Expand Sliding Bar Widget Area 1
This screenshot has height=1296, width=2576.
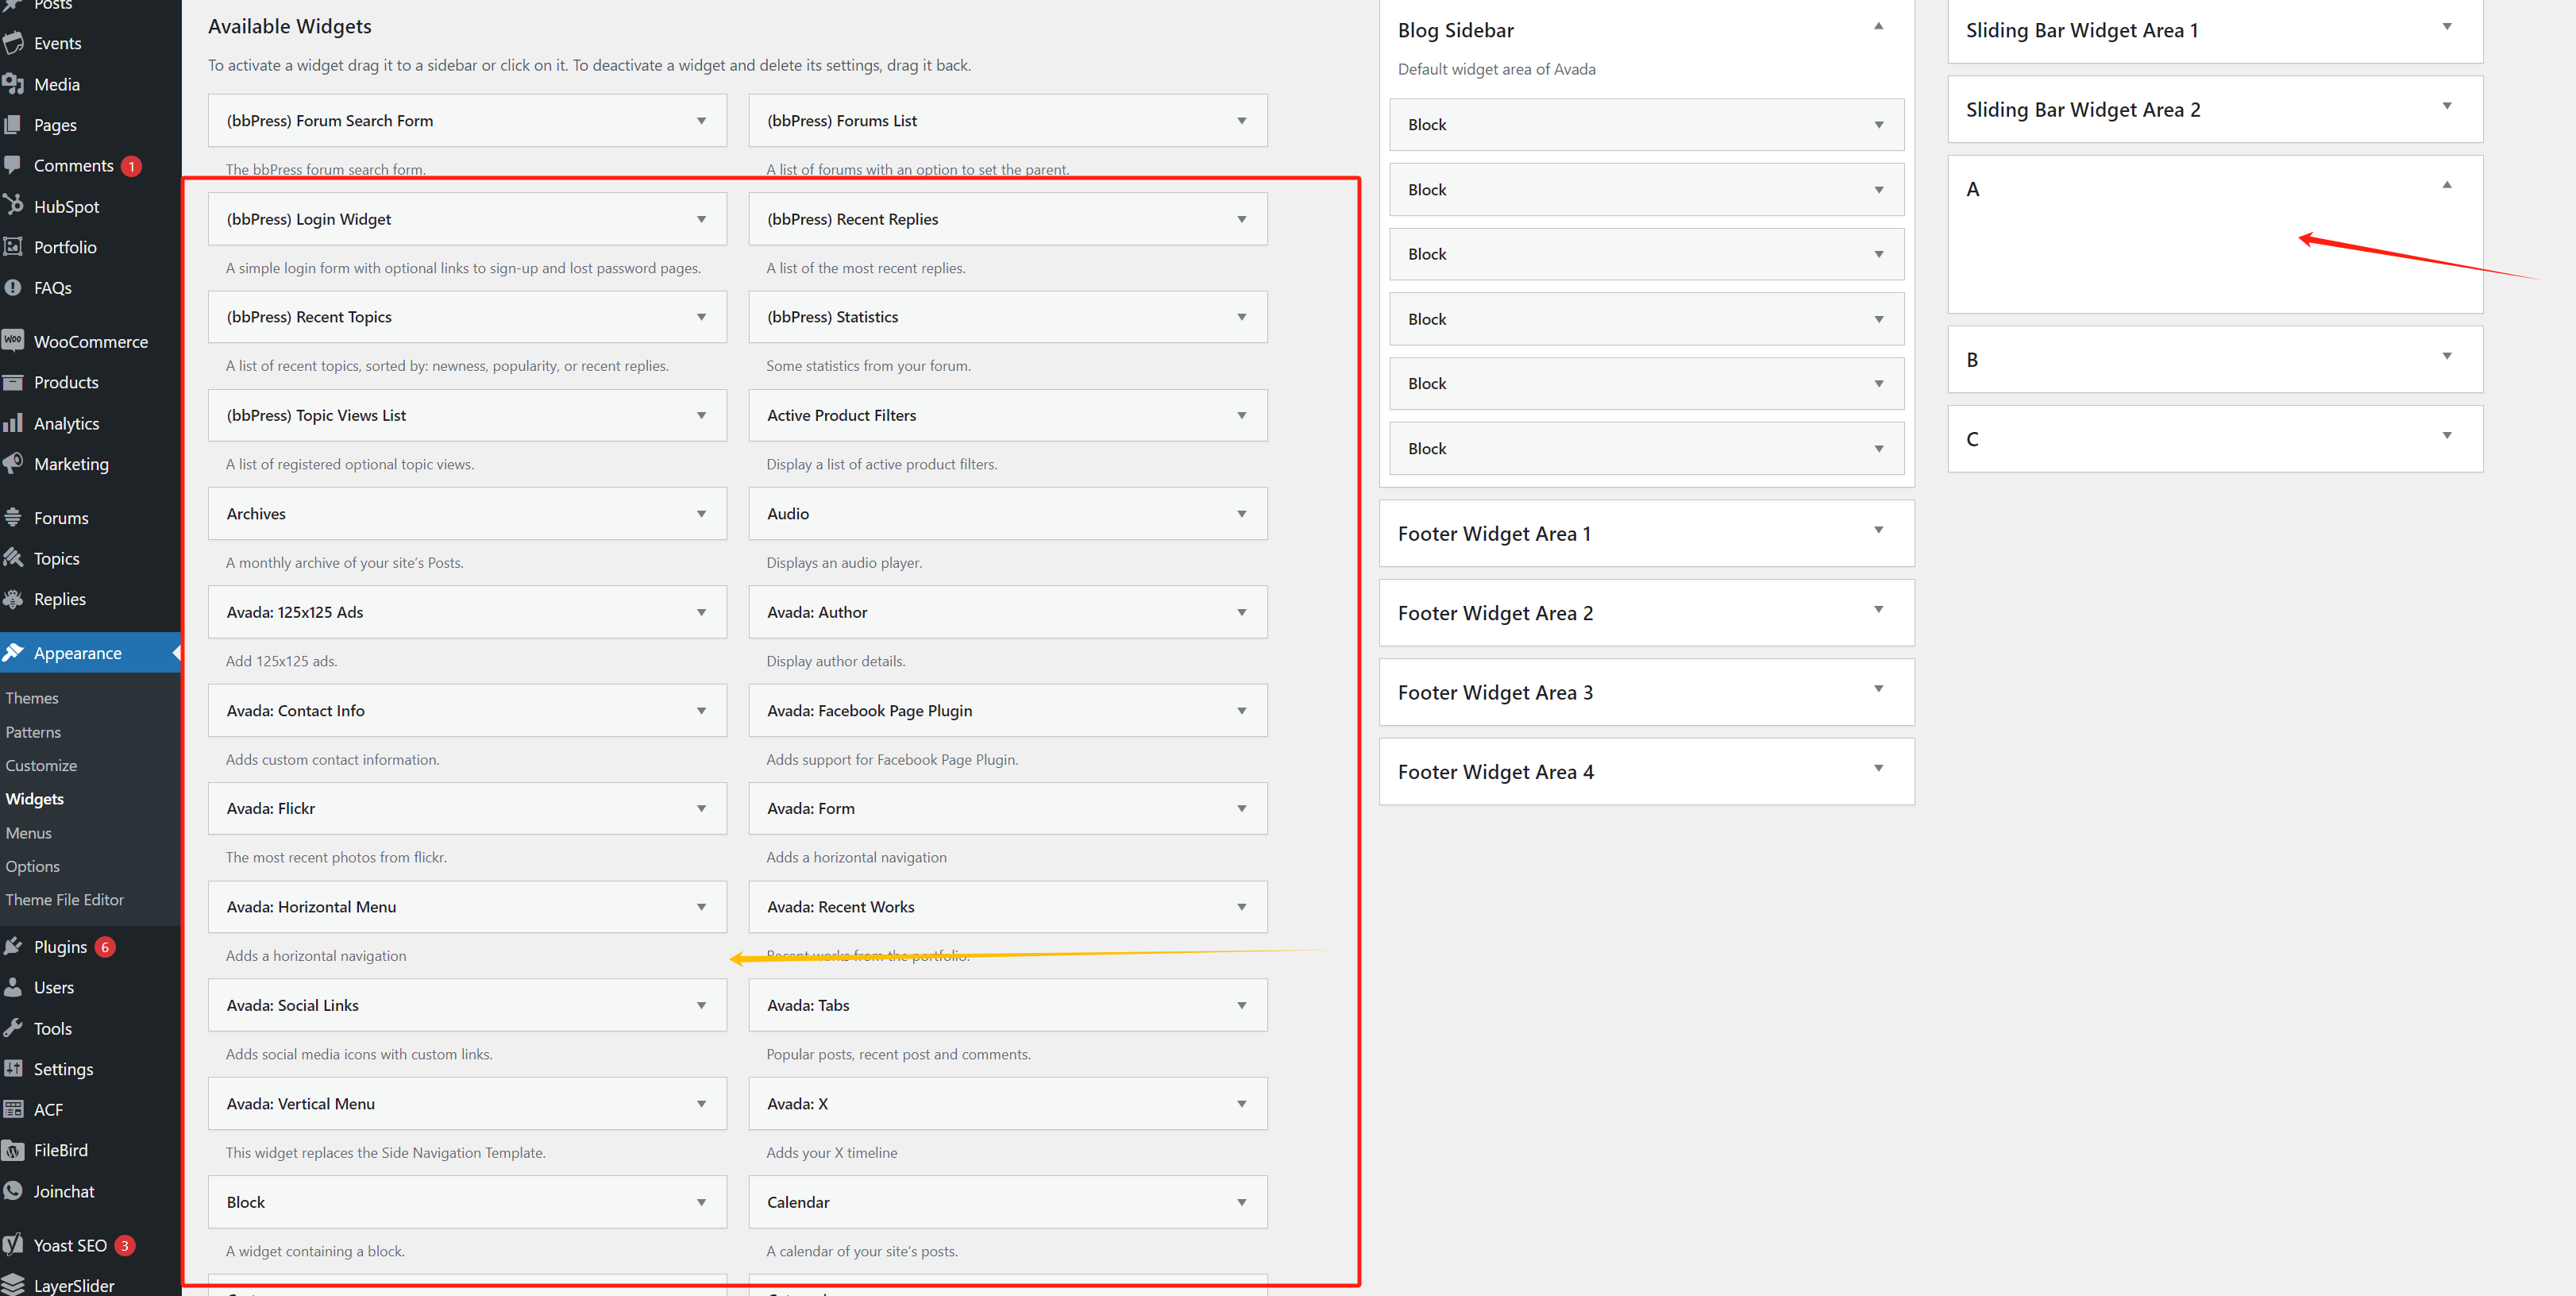tap(2446, 28)
